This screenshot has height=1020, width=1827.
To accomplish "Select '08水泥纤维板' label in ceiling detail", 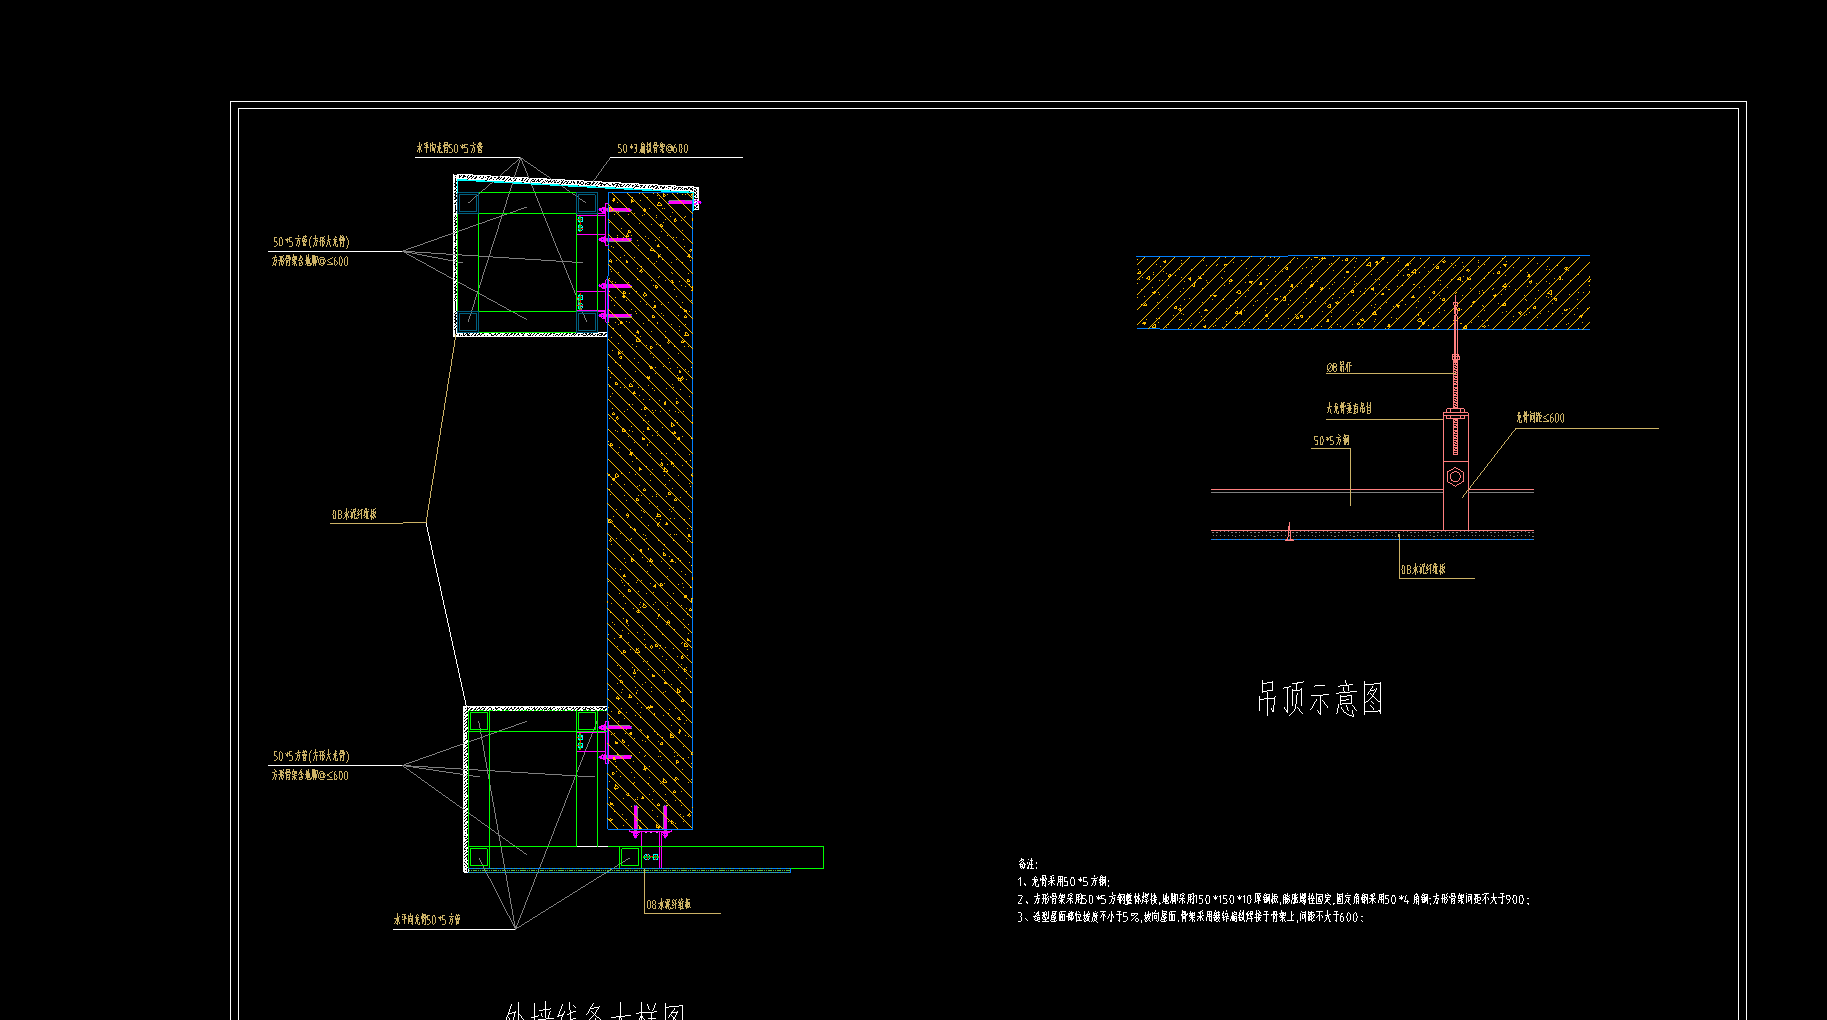I will click(1423, 569).
